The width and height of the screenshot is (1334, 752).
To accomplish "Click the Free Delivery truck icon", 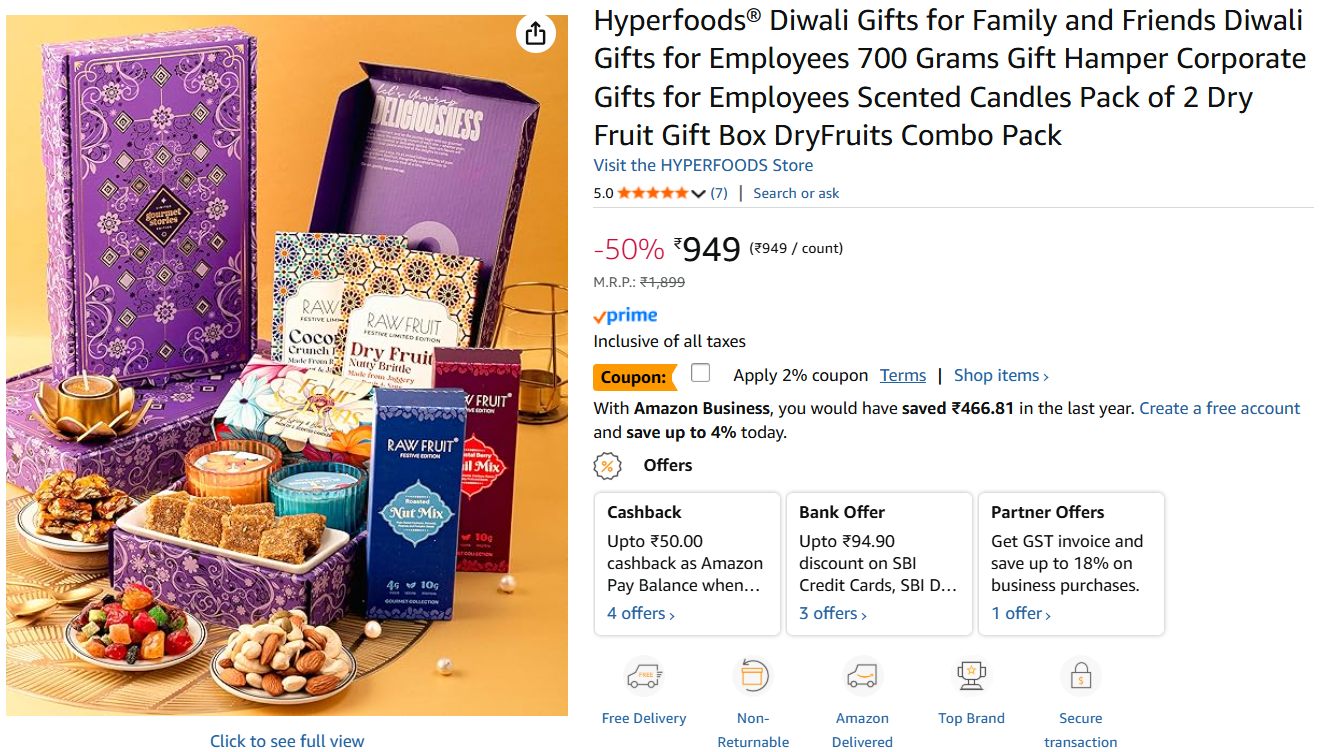I will click(644, 677).
